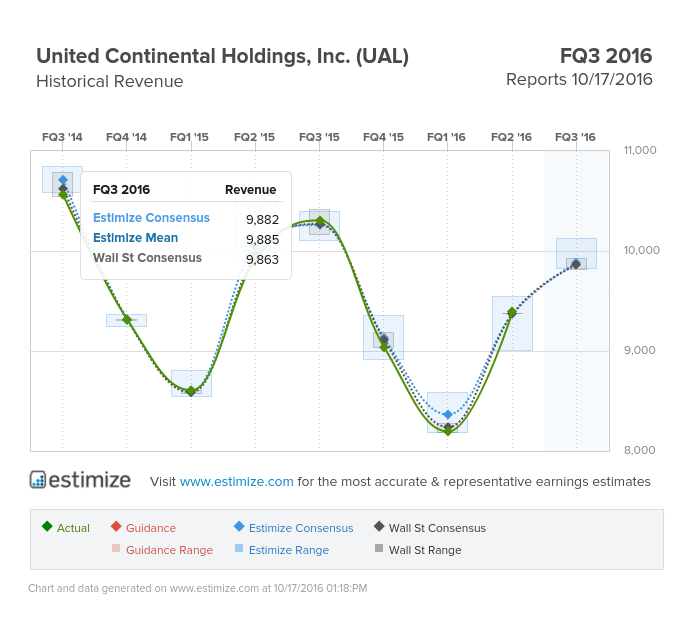
Task: Click the green Actual legend diamond
Action: (47, 526)
